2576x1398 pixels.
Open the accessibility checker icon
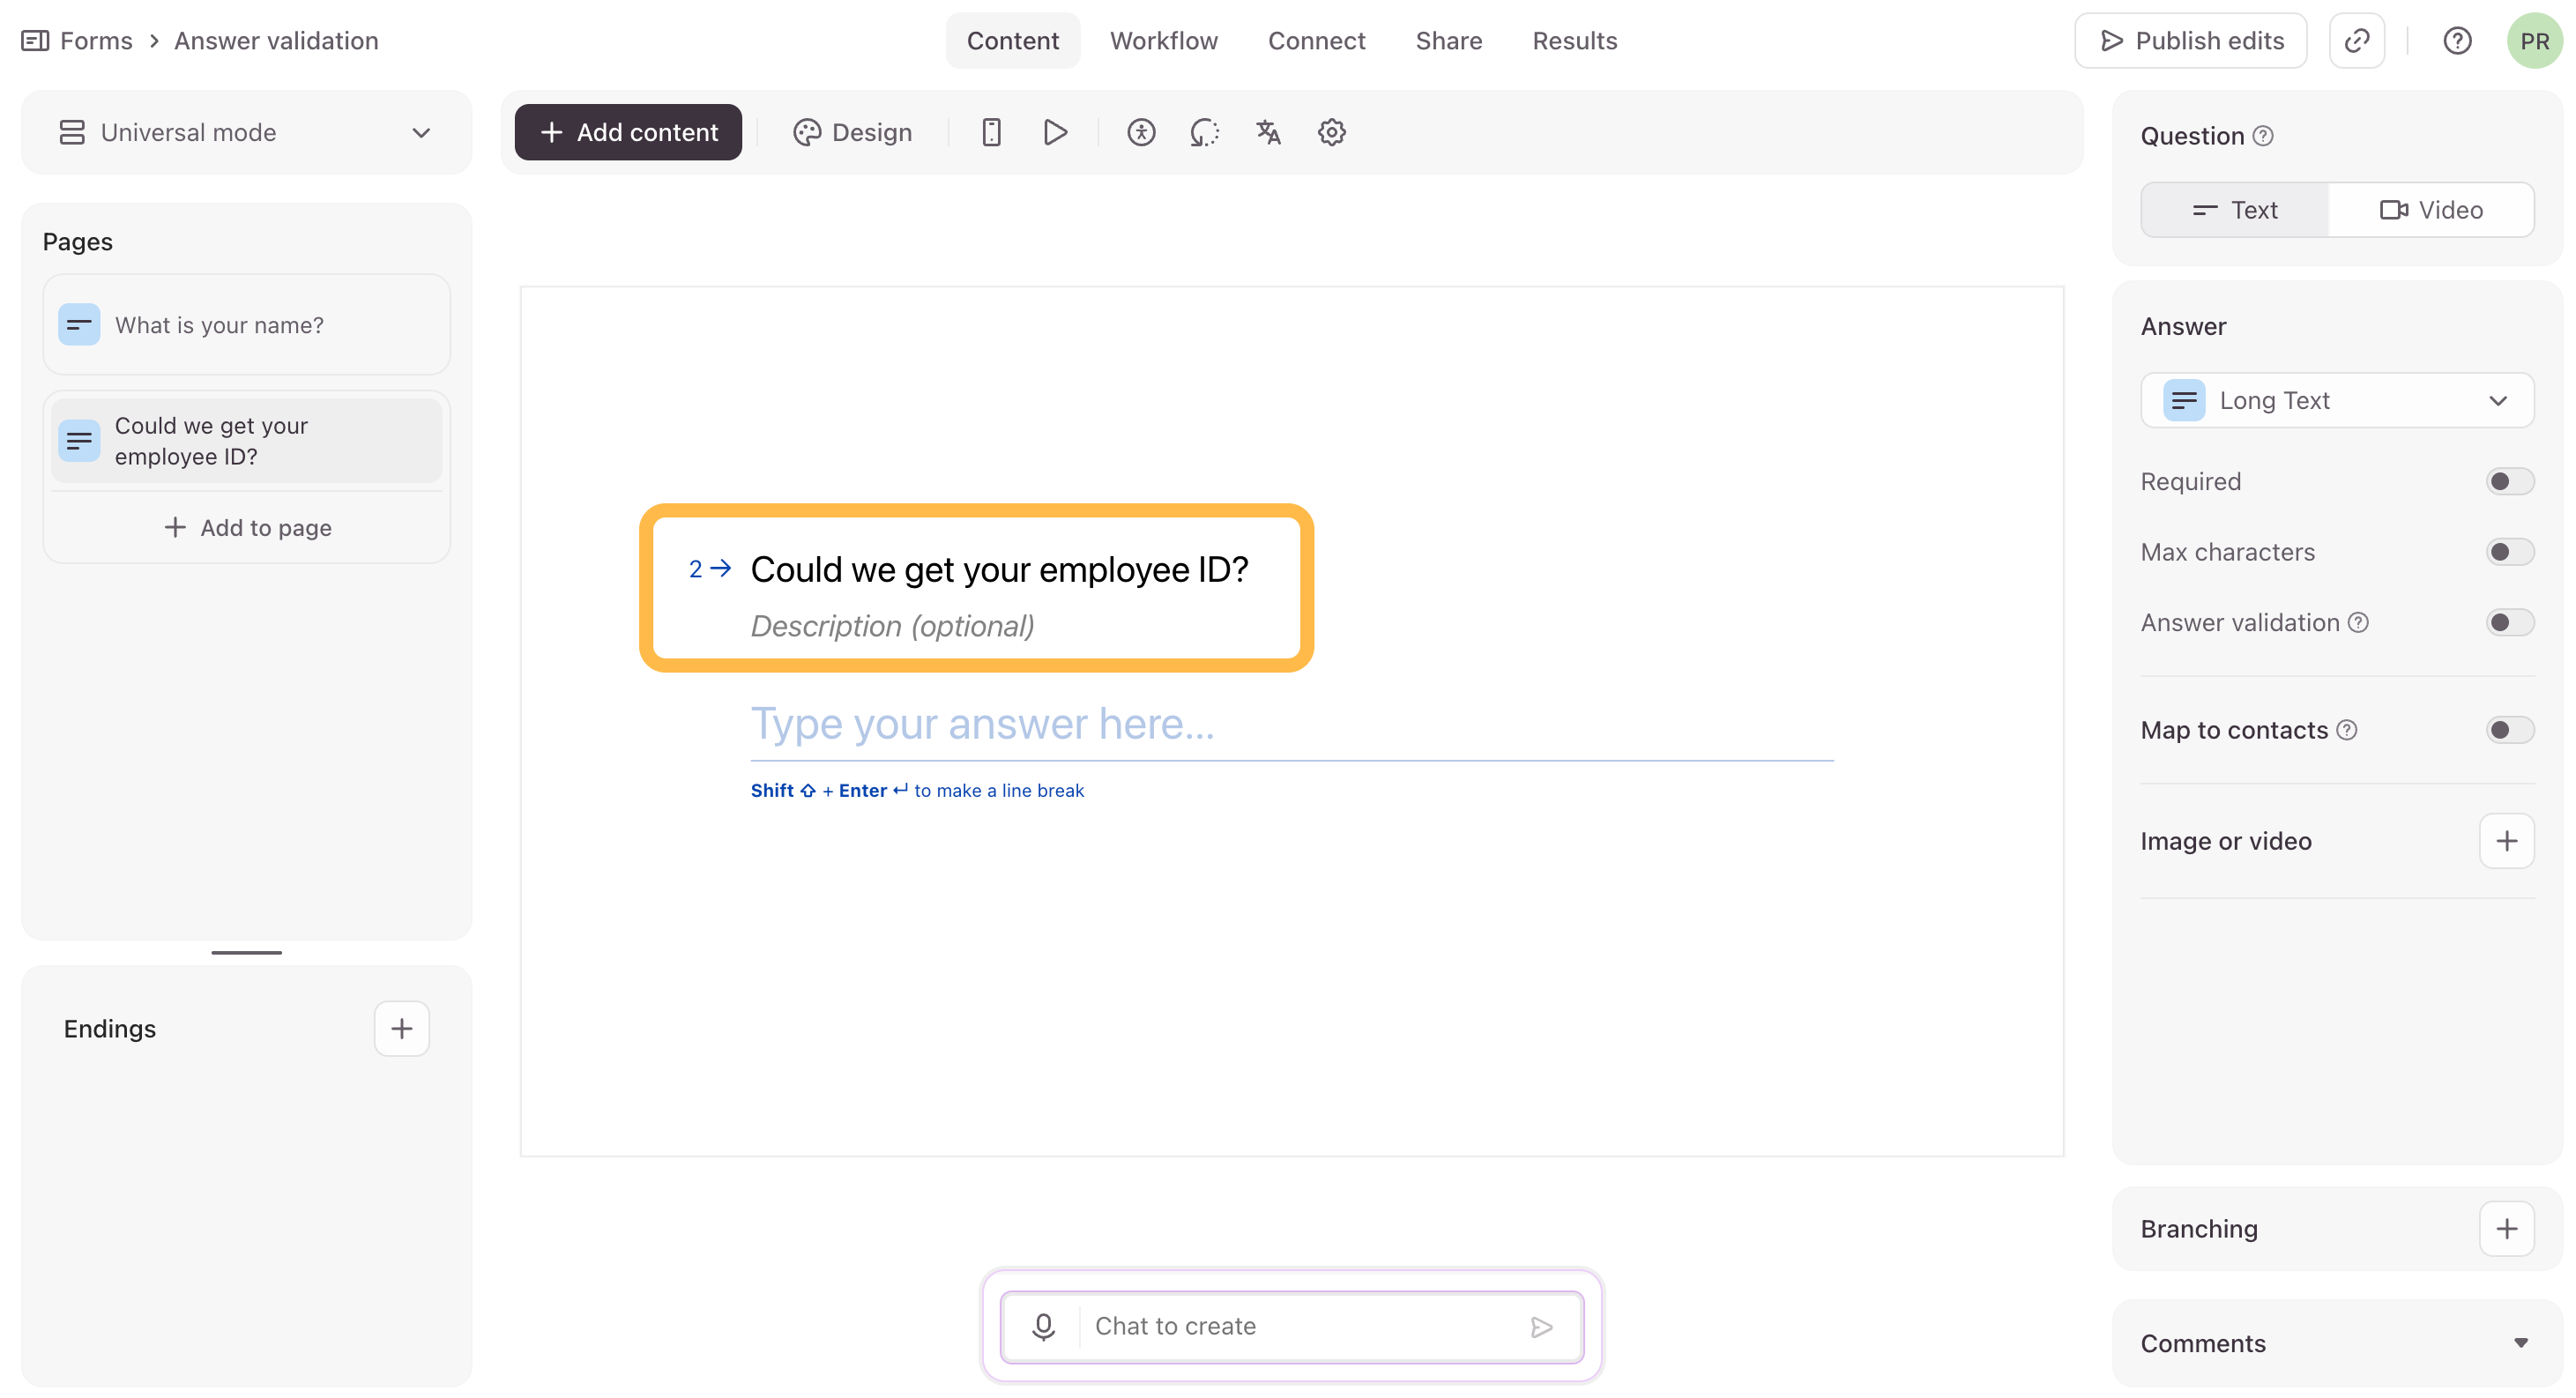point(1141,132)
